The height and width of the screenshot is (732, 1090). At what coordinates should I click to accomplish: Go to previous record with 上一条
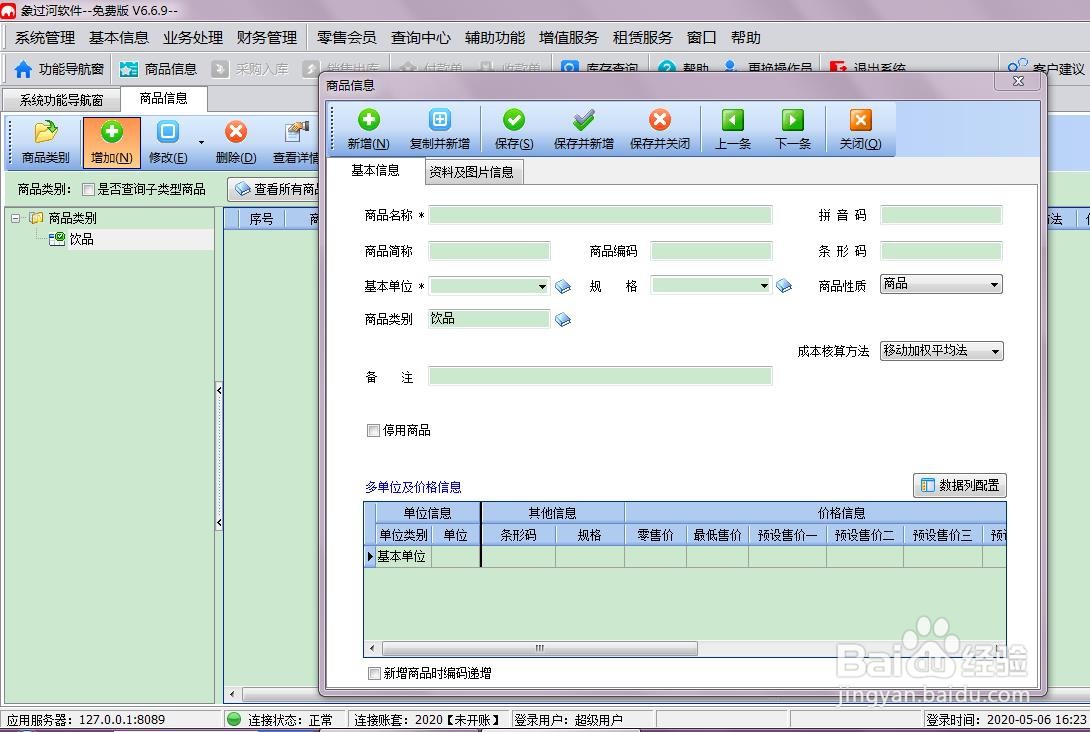[733, 129]
